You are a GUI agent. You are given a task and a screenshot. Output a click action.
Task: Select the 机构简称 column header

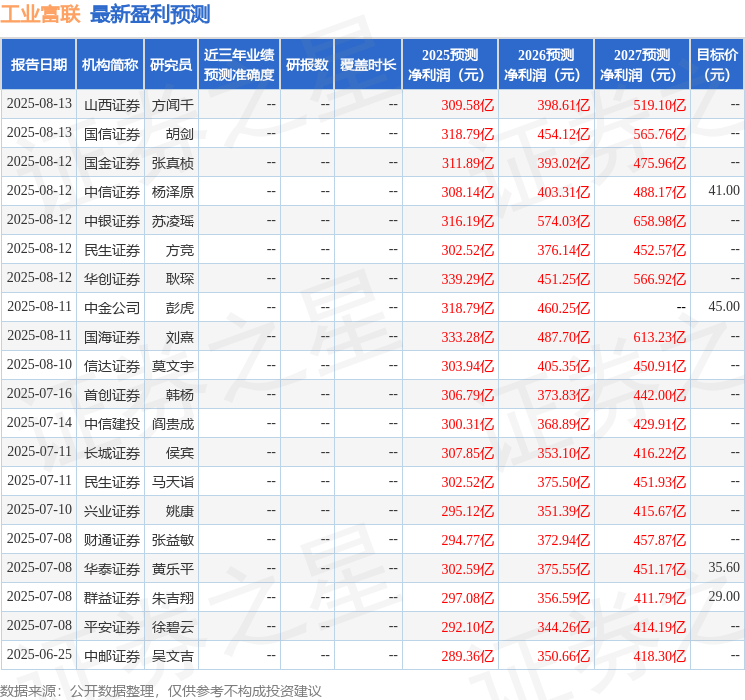(110, 65)
